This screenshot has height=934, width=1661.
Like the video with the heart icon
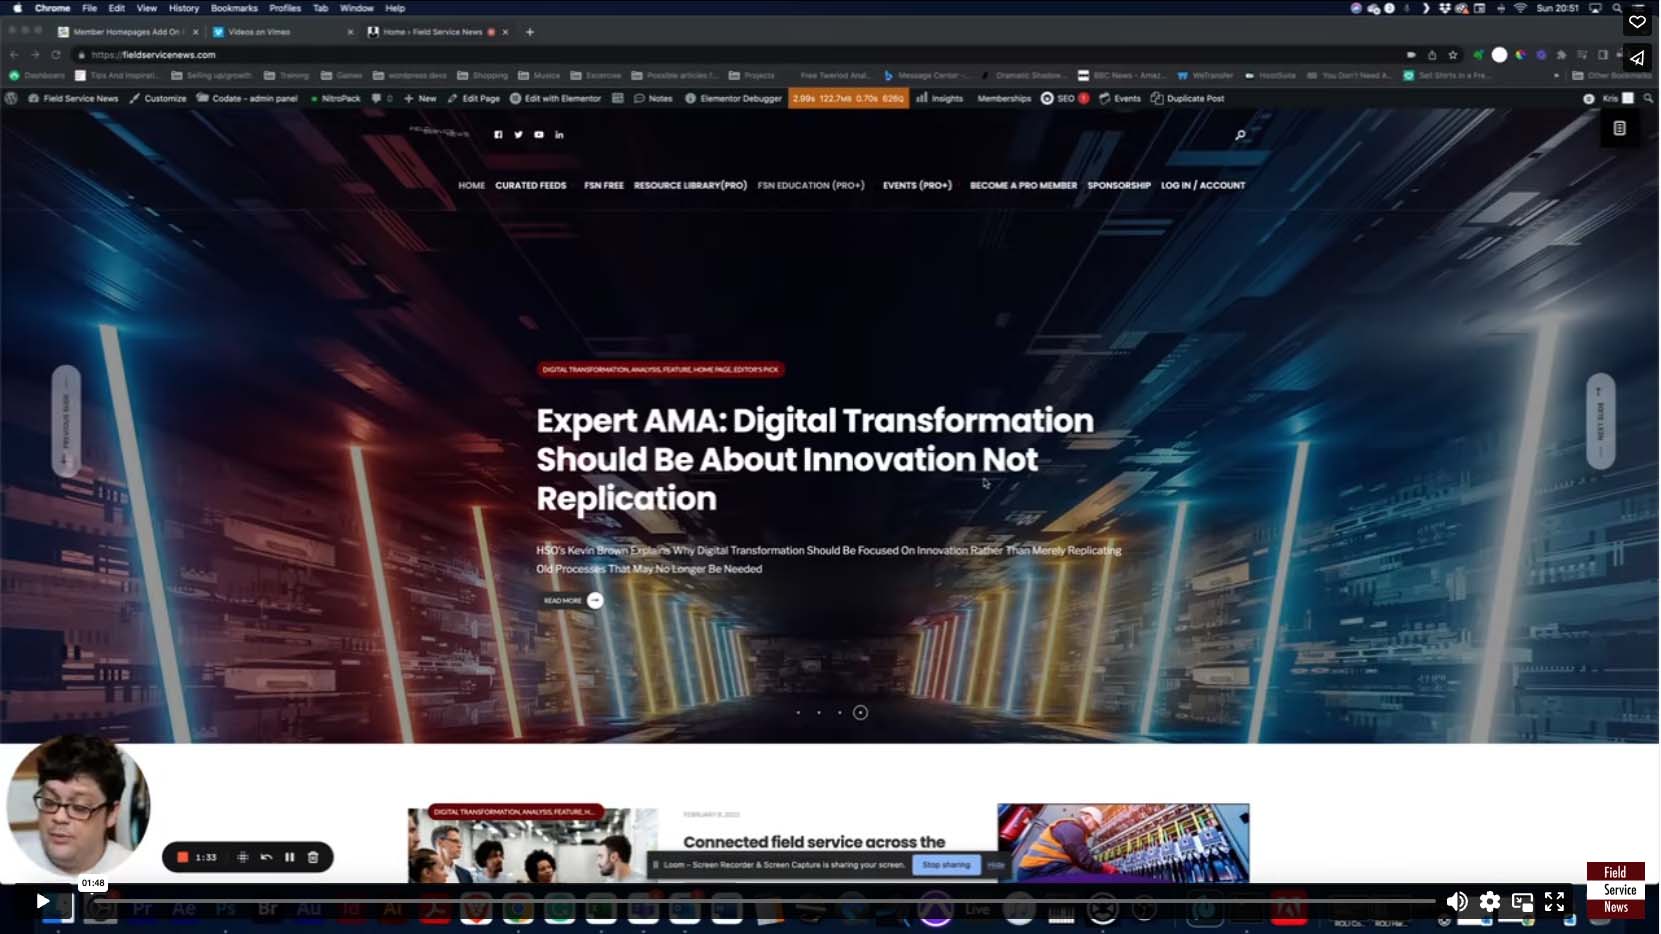1637,22
